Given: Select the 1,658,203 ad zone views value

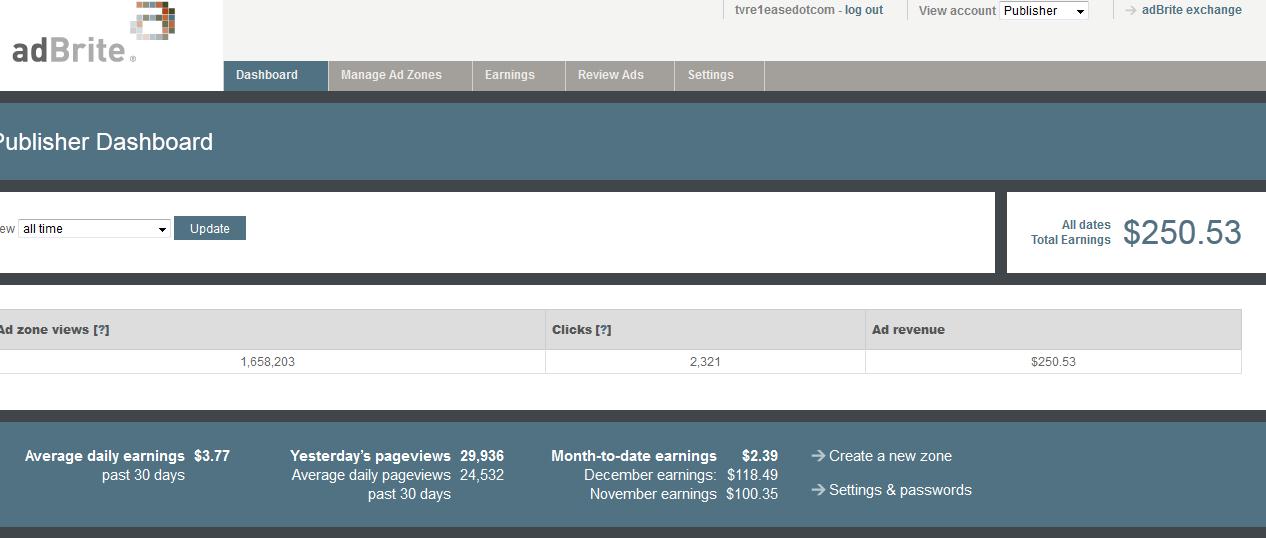Looking at the screenshot, I should click(x=267, y=362).
